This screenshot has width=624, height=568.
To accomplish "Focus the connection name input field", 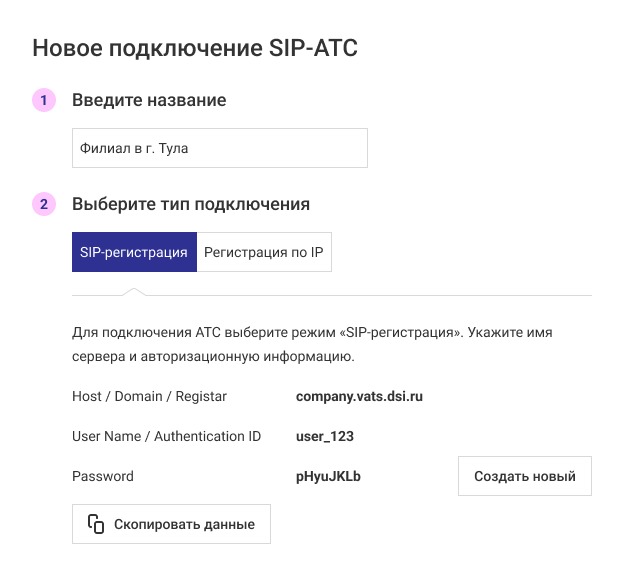I will (x=220, y=148).
